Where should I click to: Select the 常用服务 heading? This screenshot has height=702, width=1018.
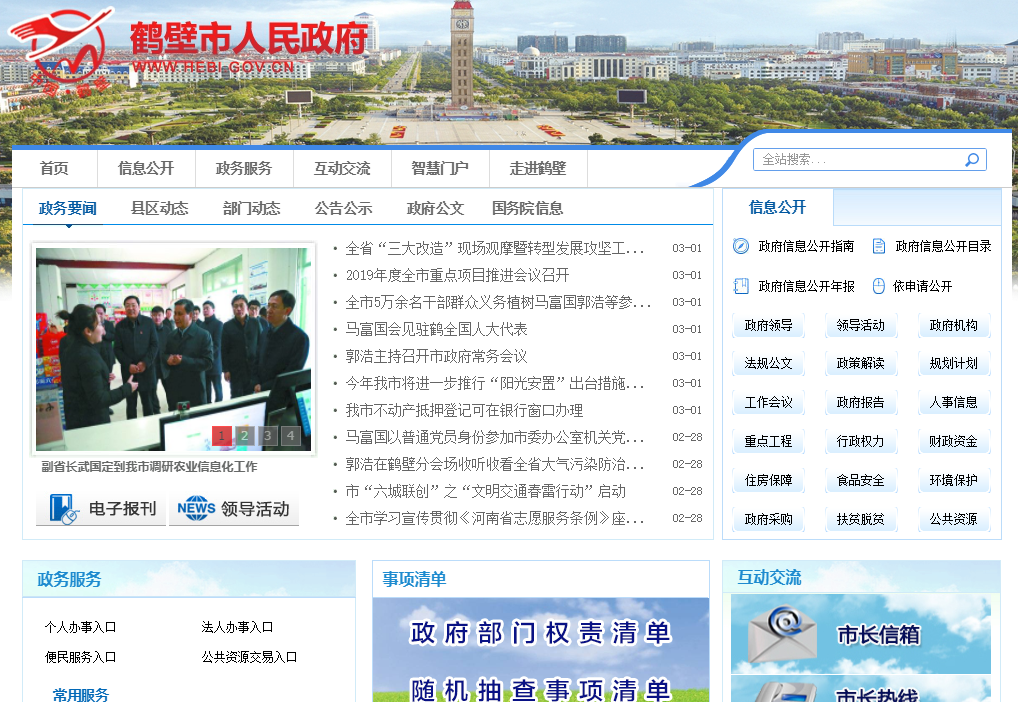click(x=81, y=694)
